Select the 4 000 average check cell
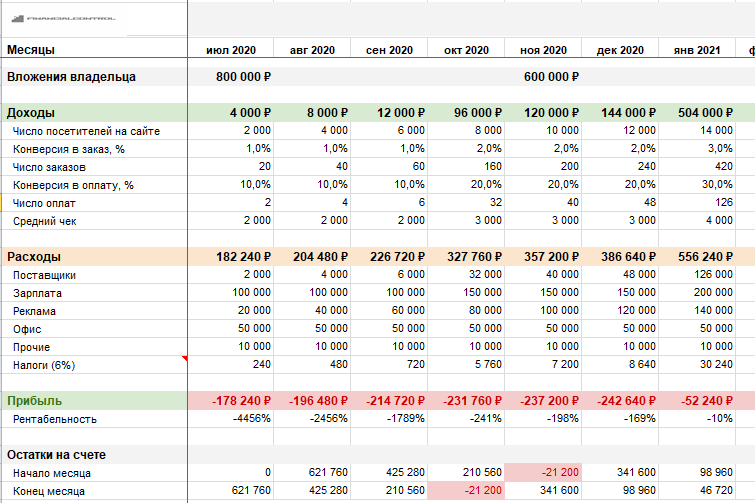The height and width of the screenshot is (503, 755). pos(697,220)
